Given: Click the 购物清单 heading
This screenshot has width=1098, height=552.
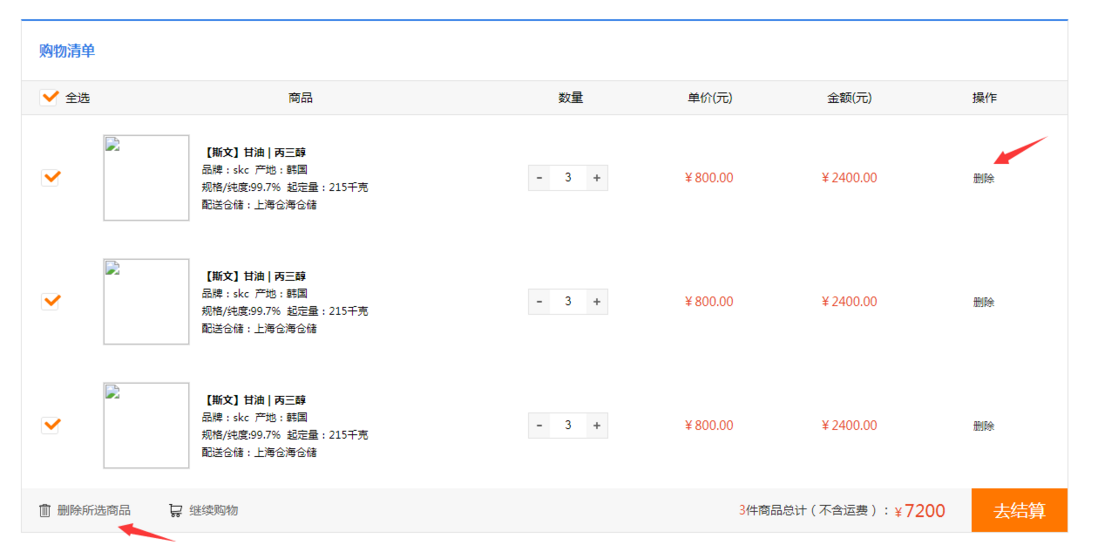Looking at the screenshot, I should point(67,50).
